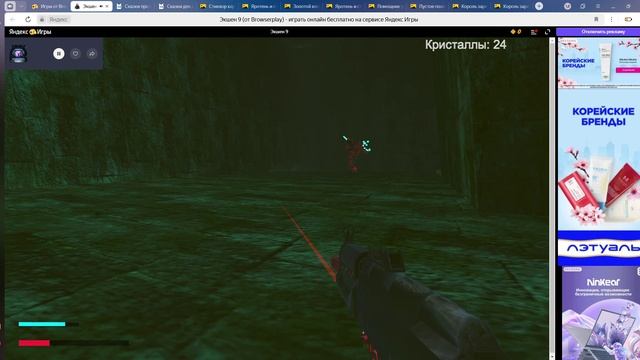Viewport: 640px width, 360px height.
Task: Add game to favorites with the heart icon
Action: click(x=76, y=53)
